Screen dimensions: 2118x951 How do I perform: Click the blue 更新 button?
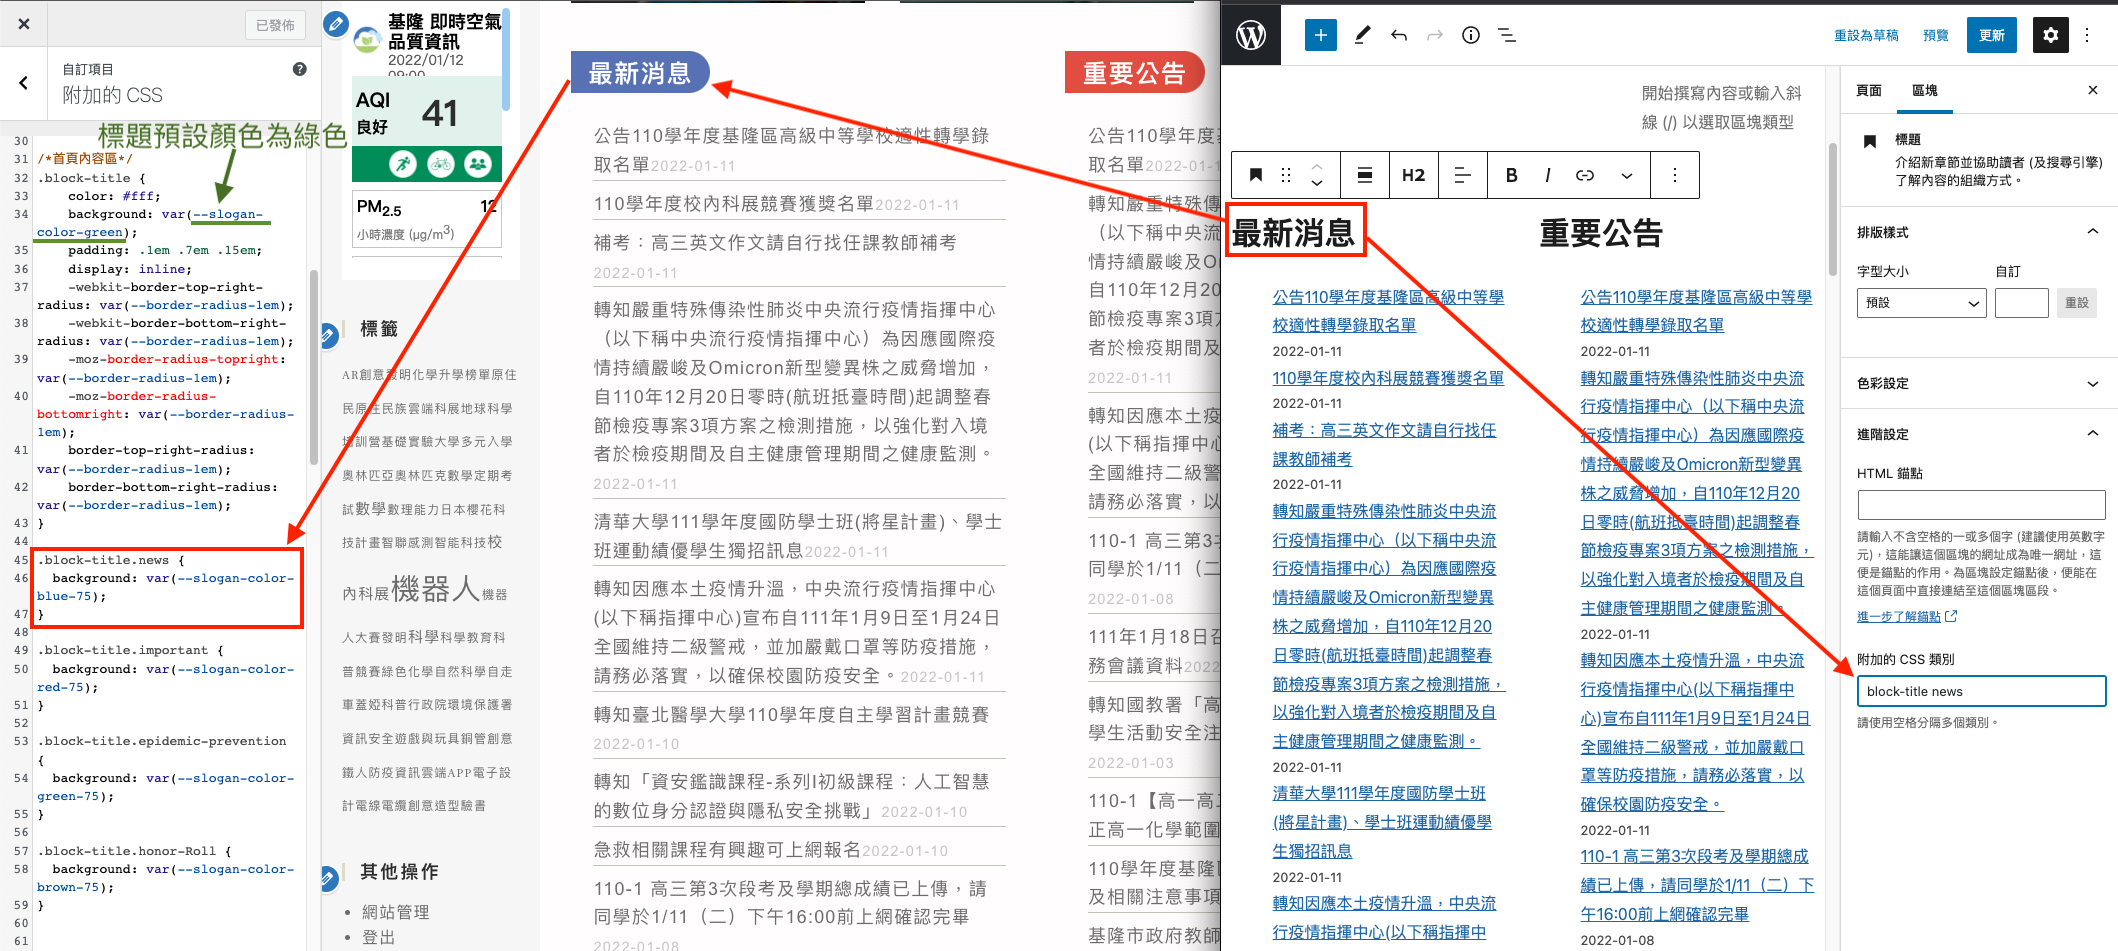[1991, 35]
